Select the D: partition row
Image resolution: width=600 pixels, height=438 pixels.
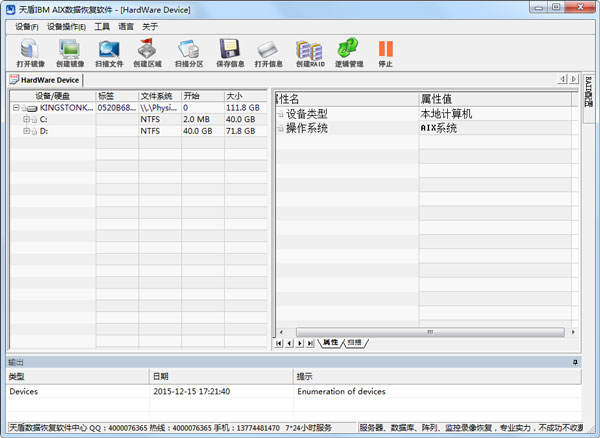(x=139, y=131)
